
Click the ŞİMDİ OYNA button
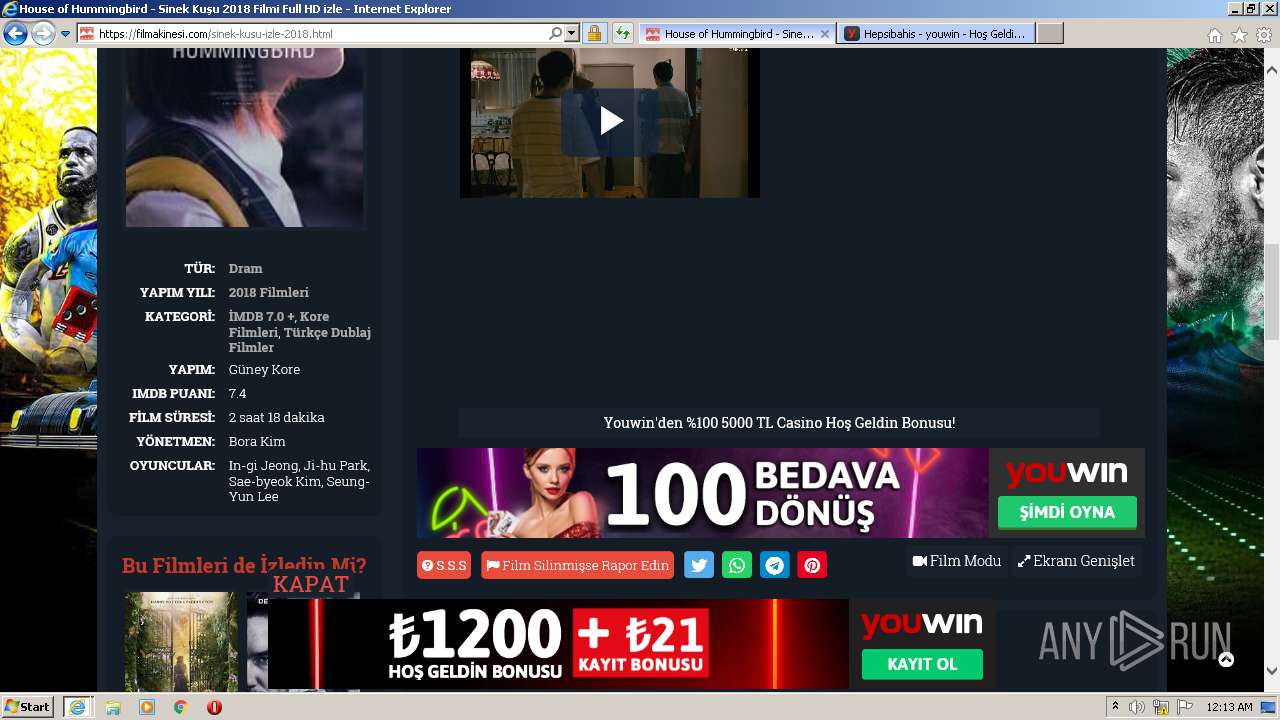1067,512
